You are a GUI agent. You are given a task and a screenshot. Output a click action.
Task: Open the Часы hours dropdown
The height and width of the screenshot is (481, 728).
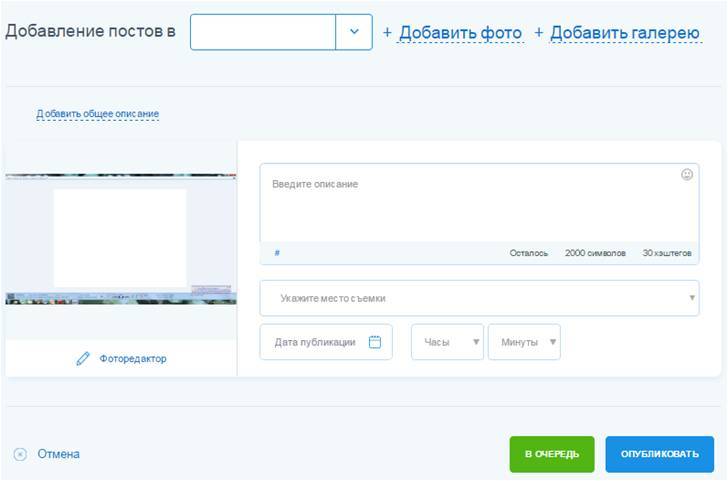447,342
